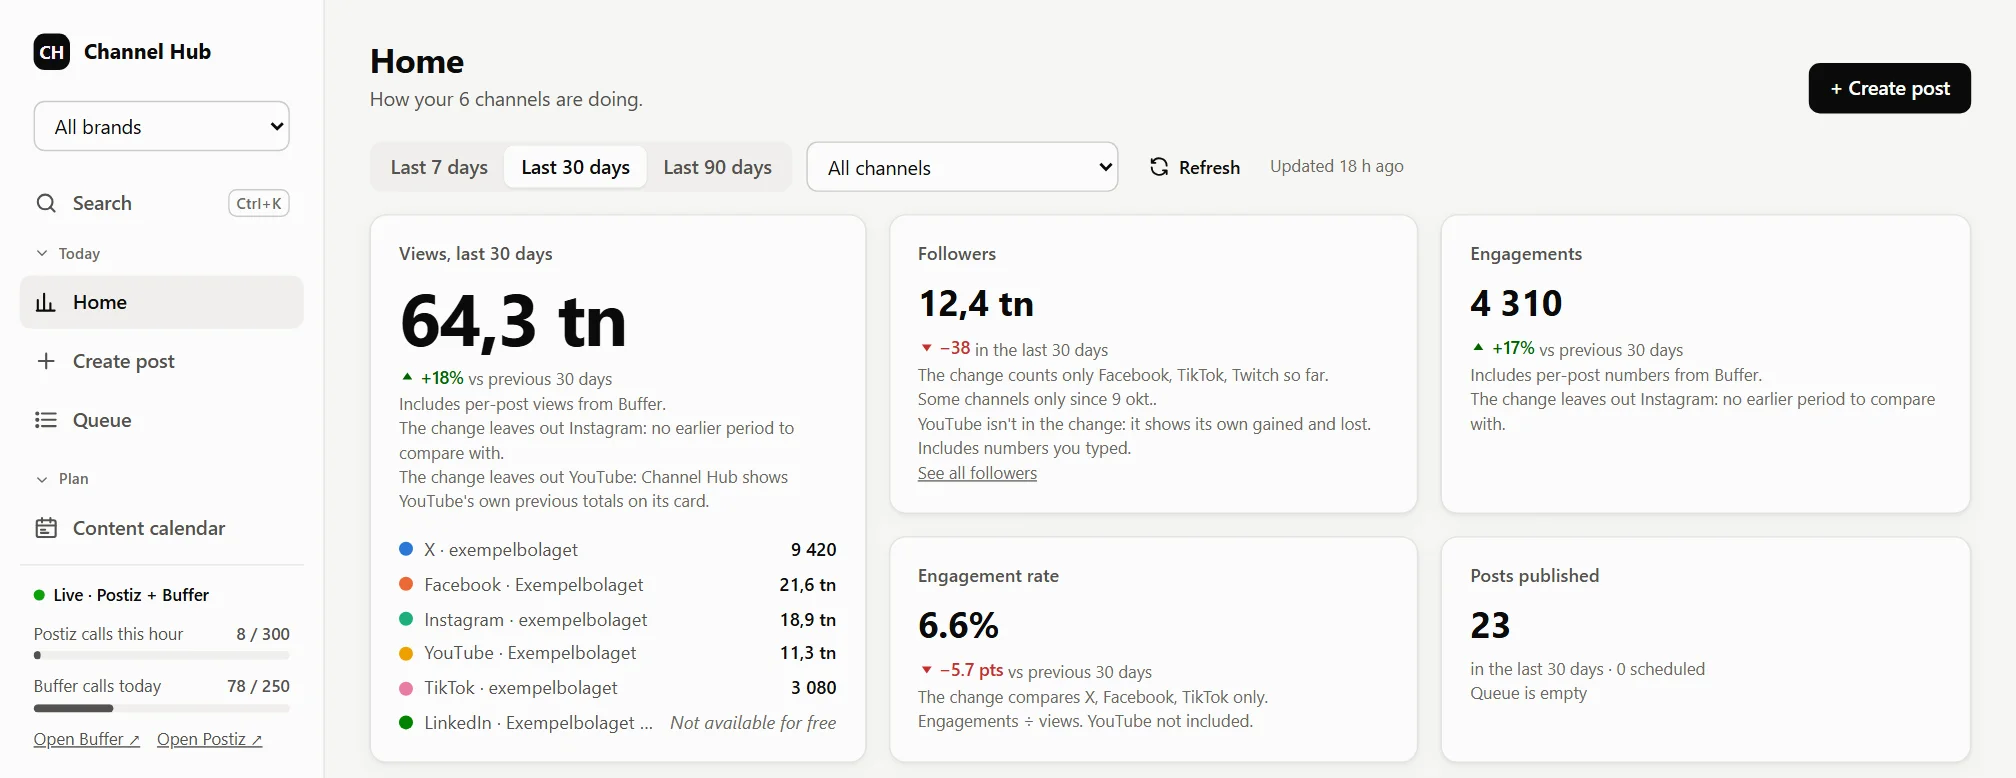Click the 18,9 tn views value
This screenshot has width=2016, height=778.
pos(808,619)
